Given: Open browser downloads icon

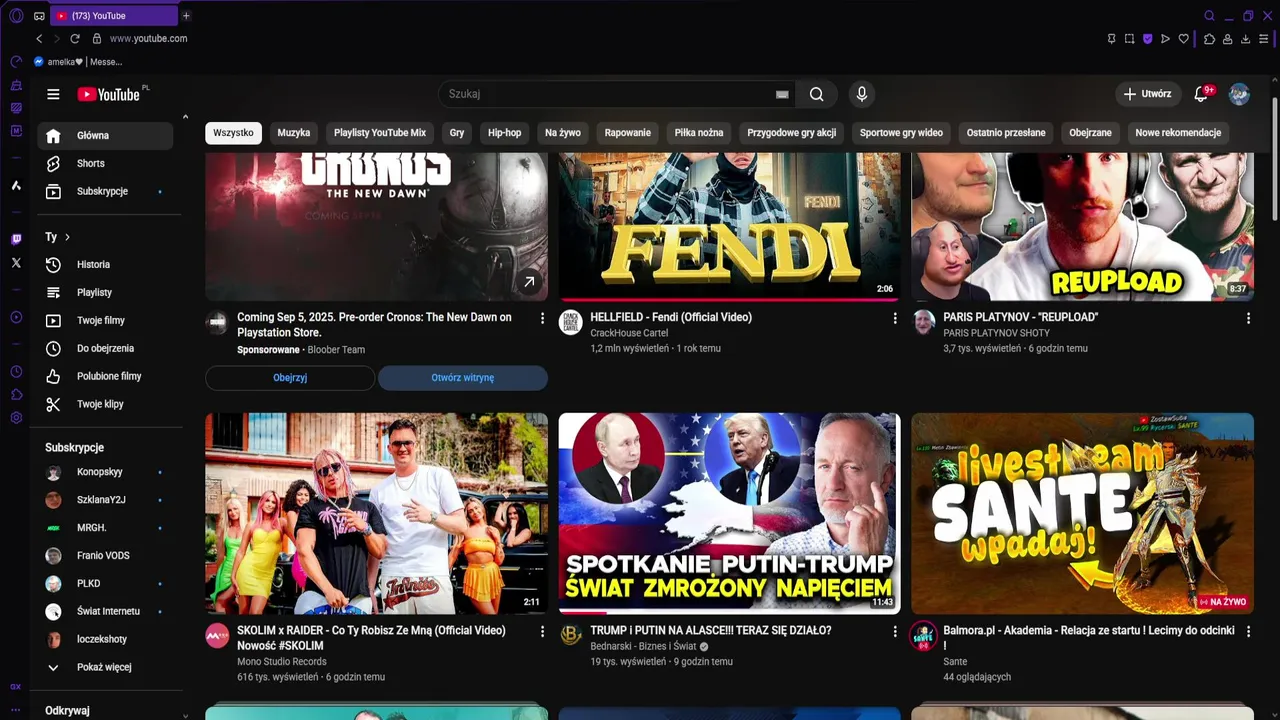Looking at the screenshot, I should (x=1245, y=38).
